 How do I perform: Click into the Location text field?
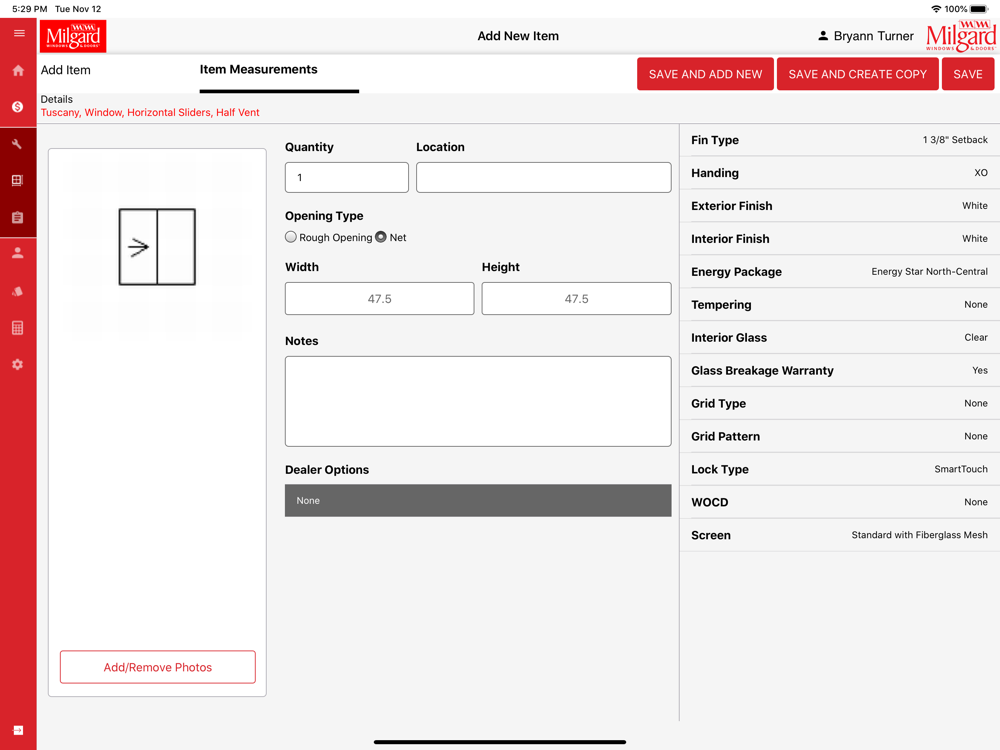click(x=543, y=177)
